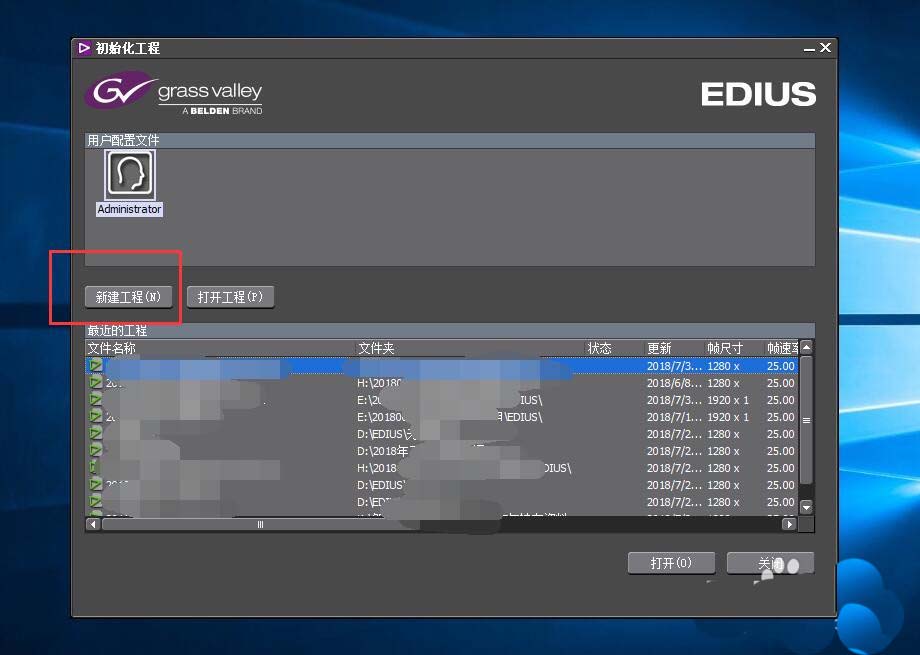Create a project with 新建工程(N)
Image resolution: width=920 pixels, height=655 pixels.
pos(128,297)
